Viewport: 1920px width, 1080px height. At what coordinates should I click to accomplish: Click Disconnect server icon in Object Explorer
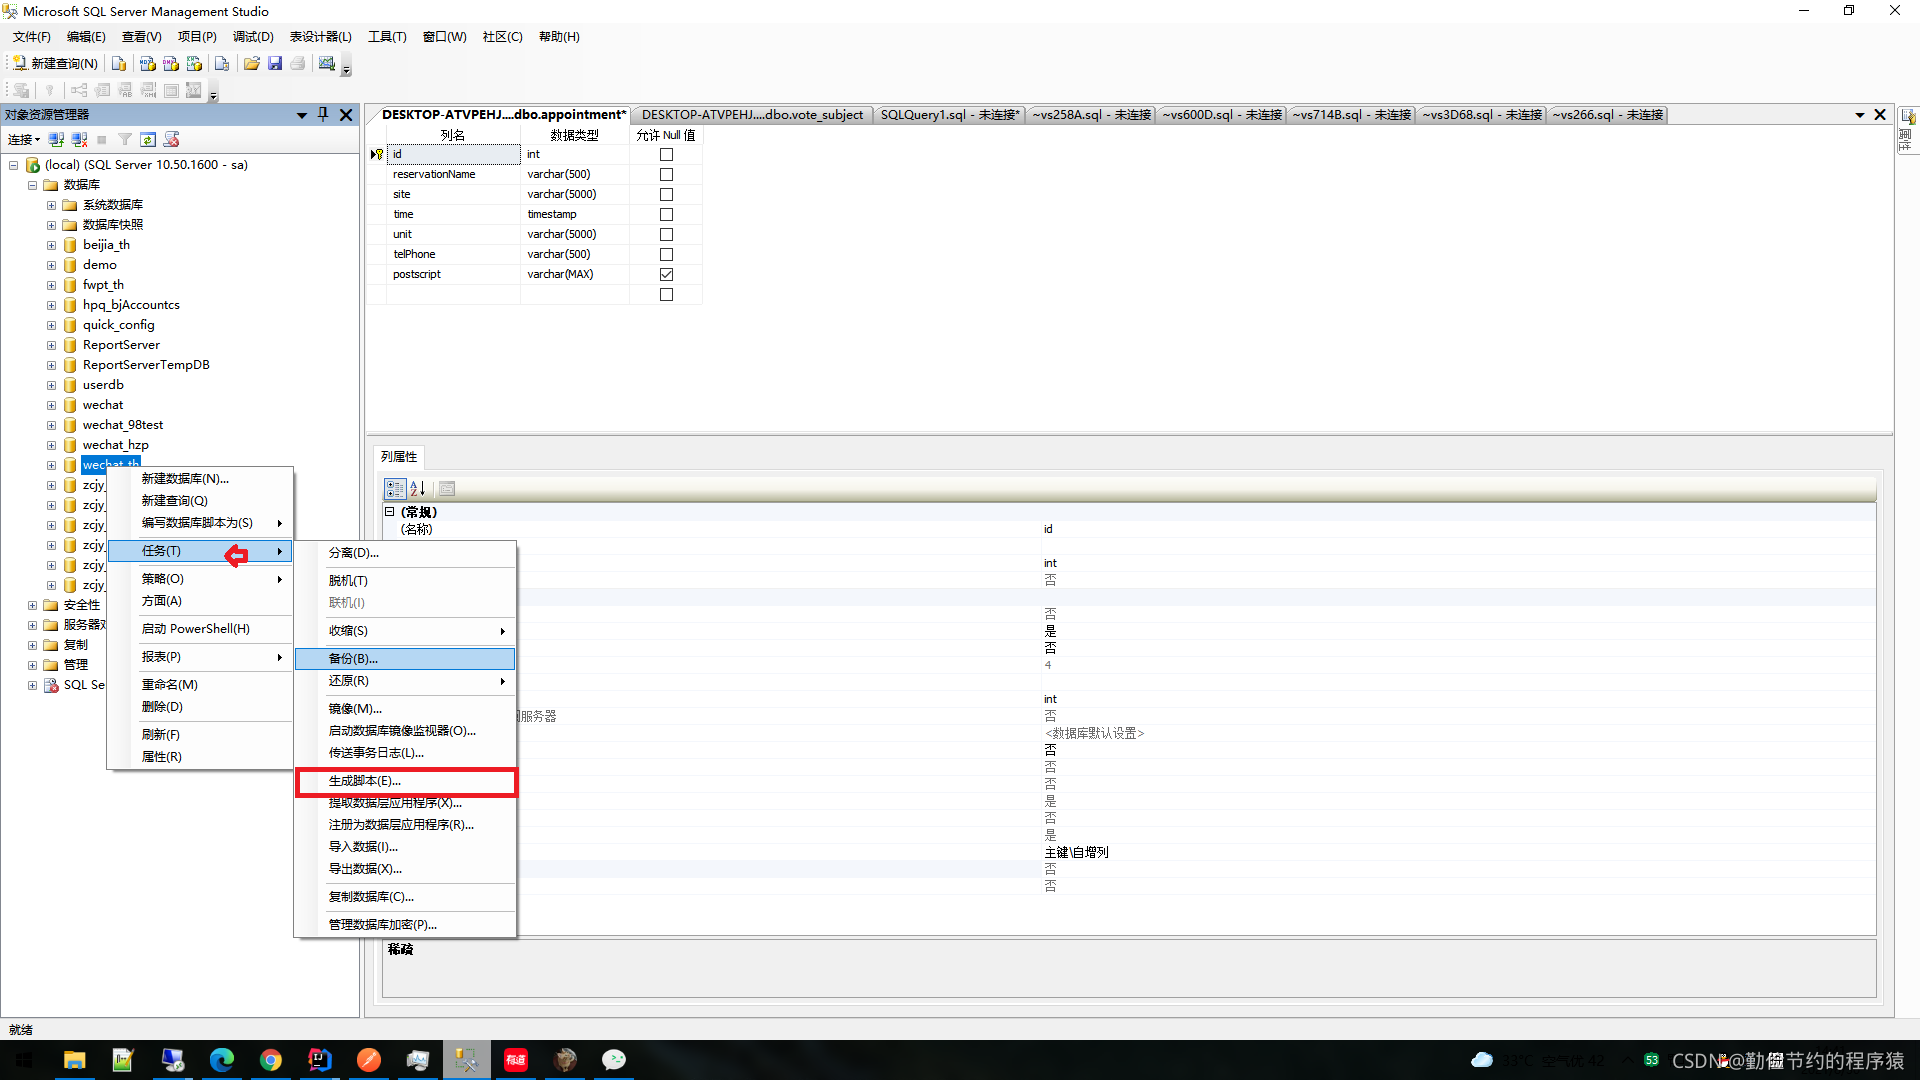tap(79, 139)
